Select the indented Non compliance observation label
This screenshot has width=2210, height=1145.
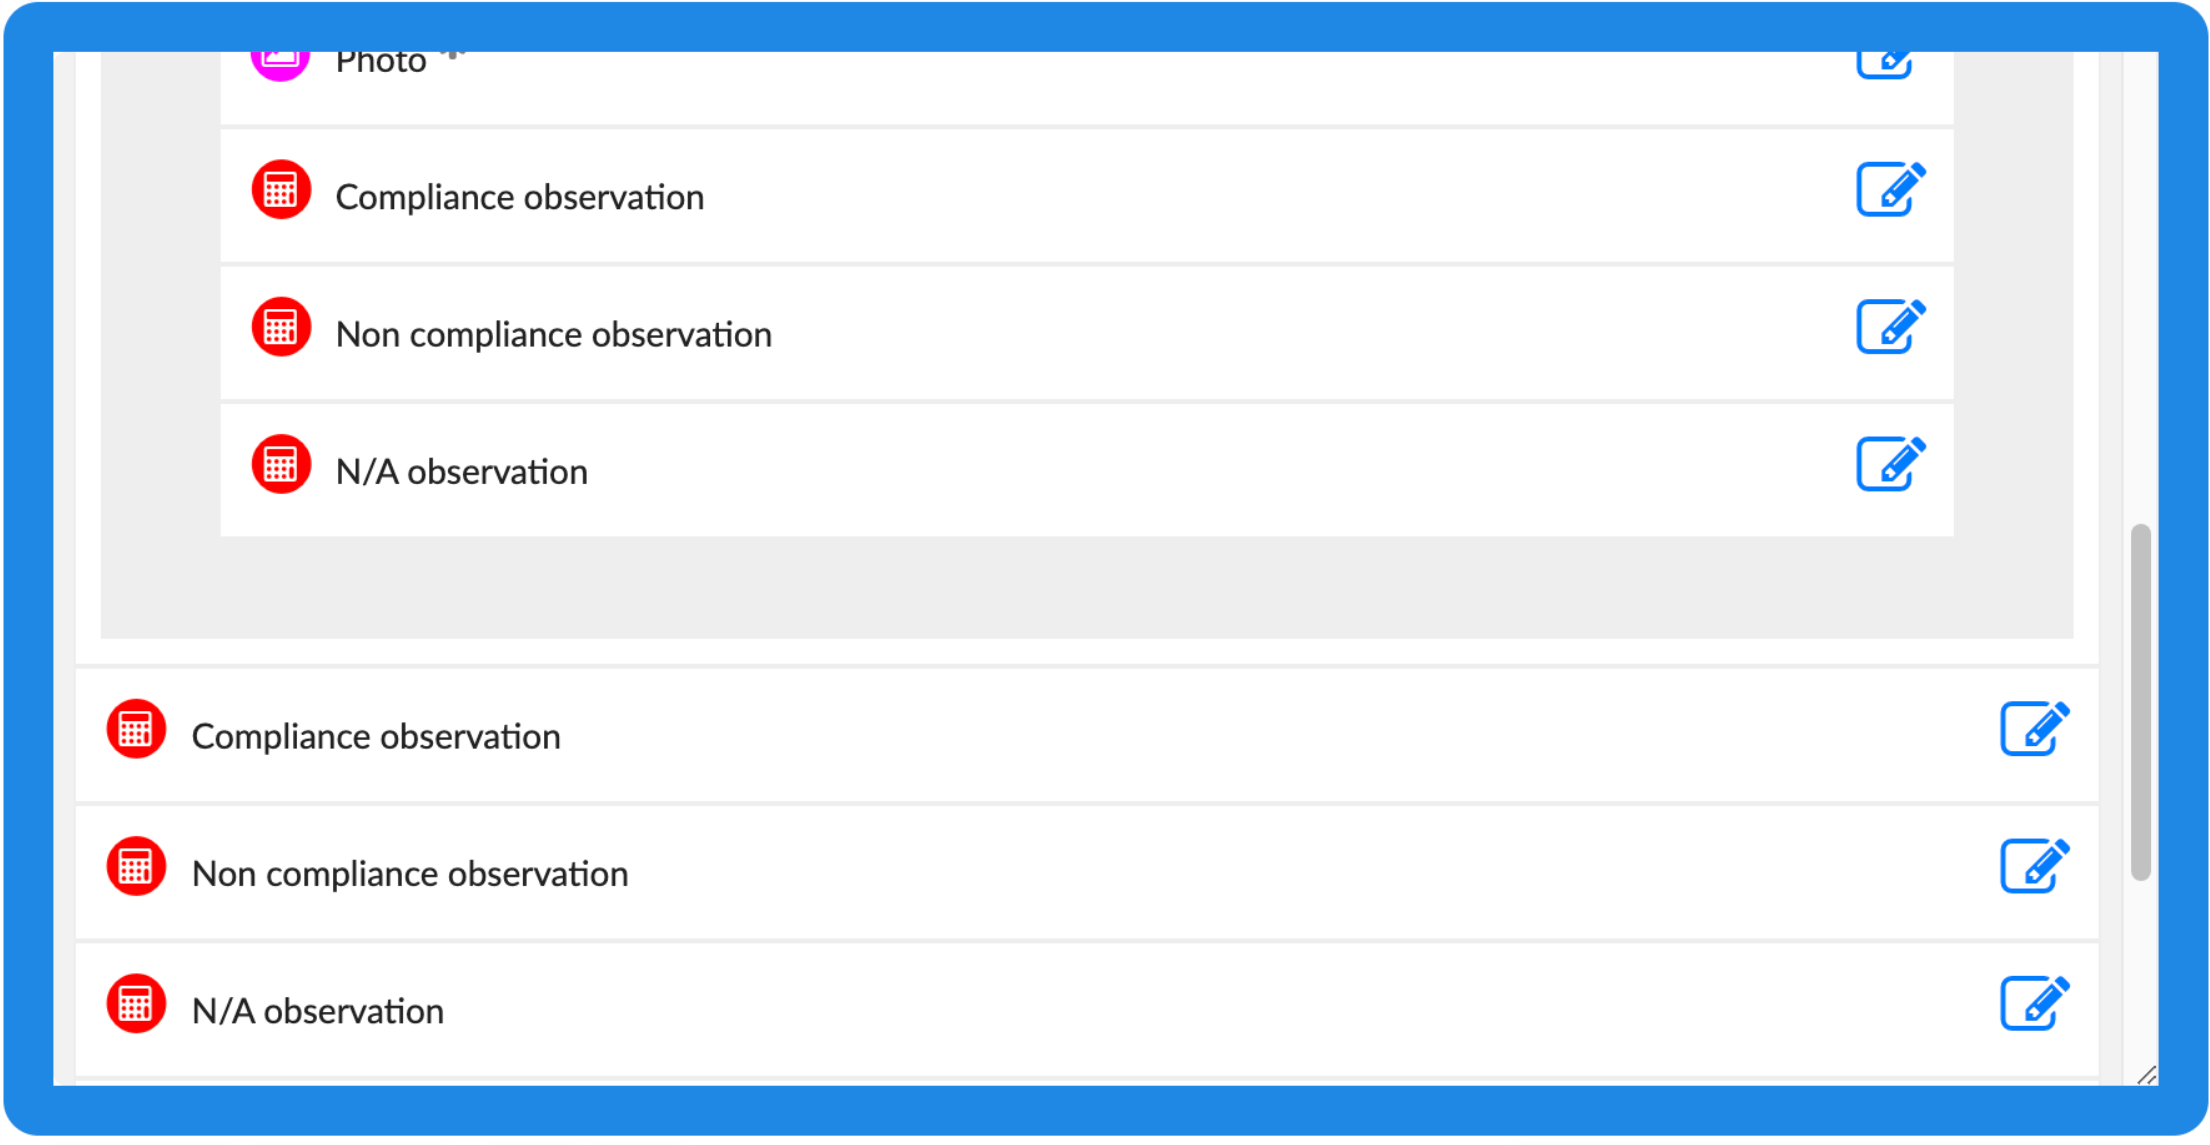pos(553,335)
